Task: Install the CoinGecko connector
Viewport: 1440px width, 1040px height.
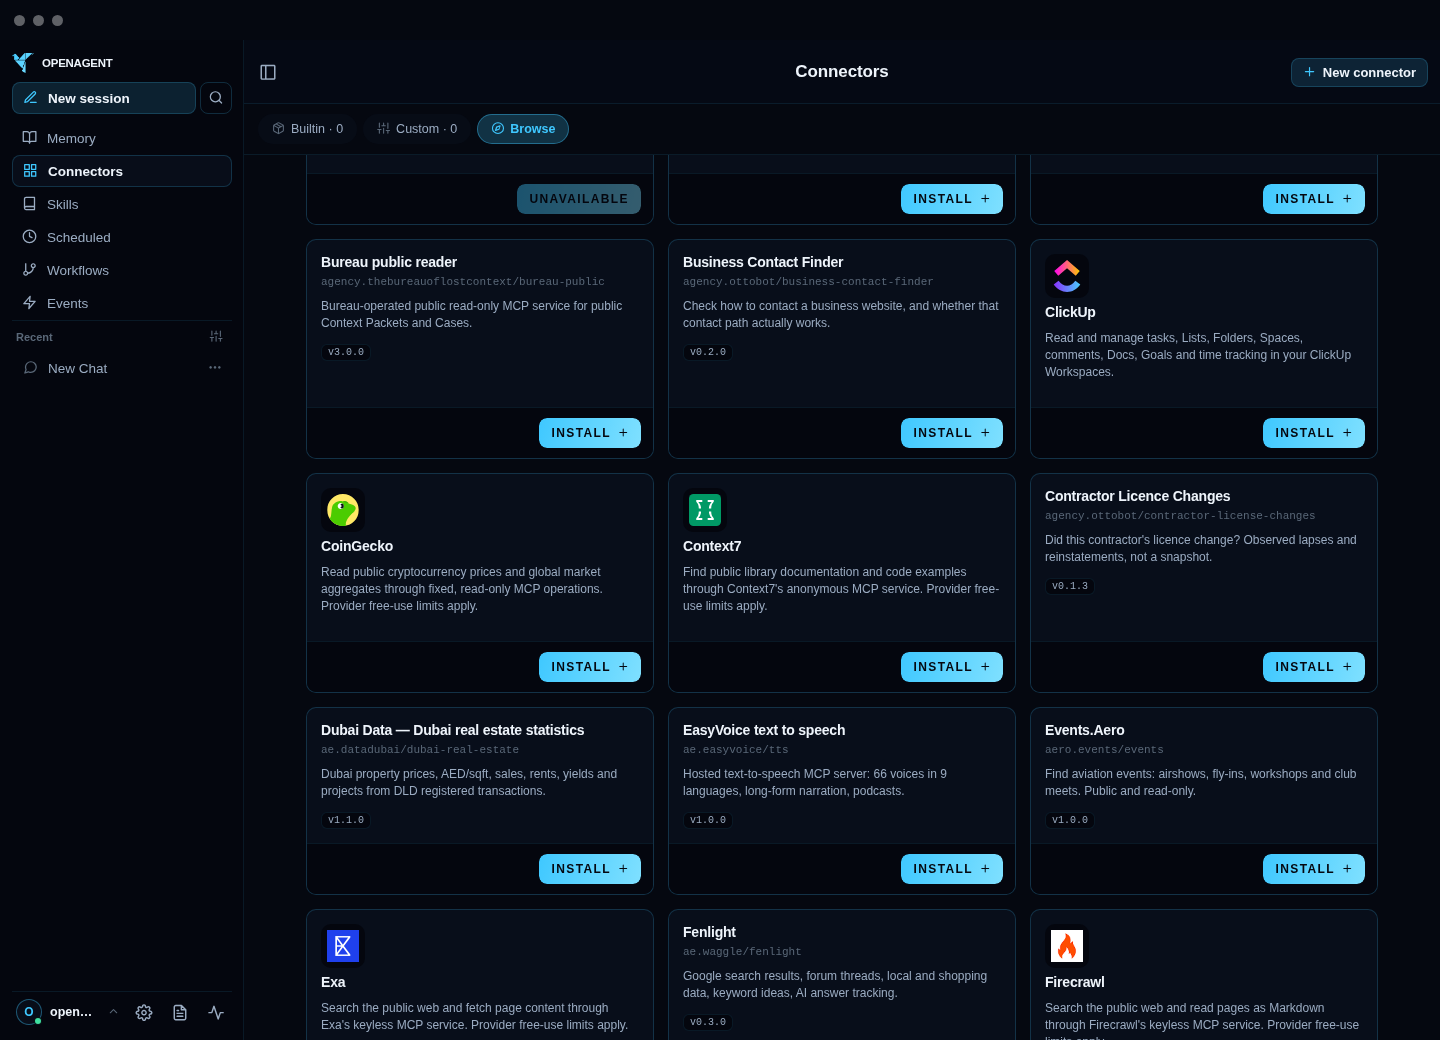Action: [x=590, y=667]
